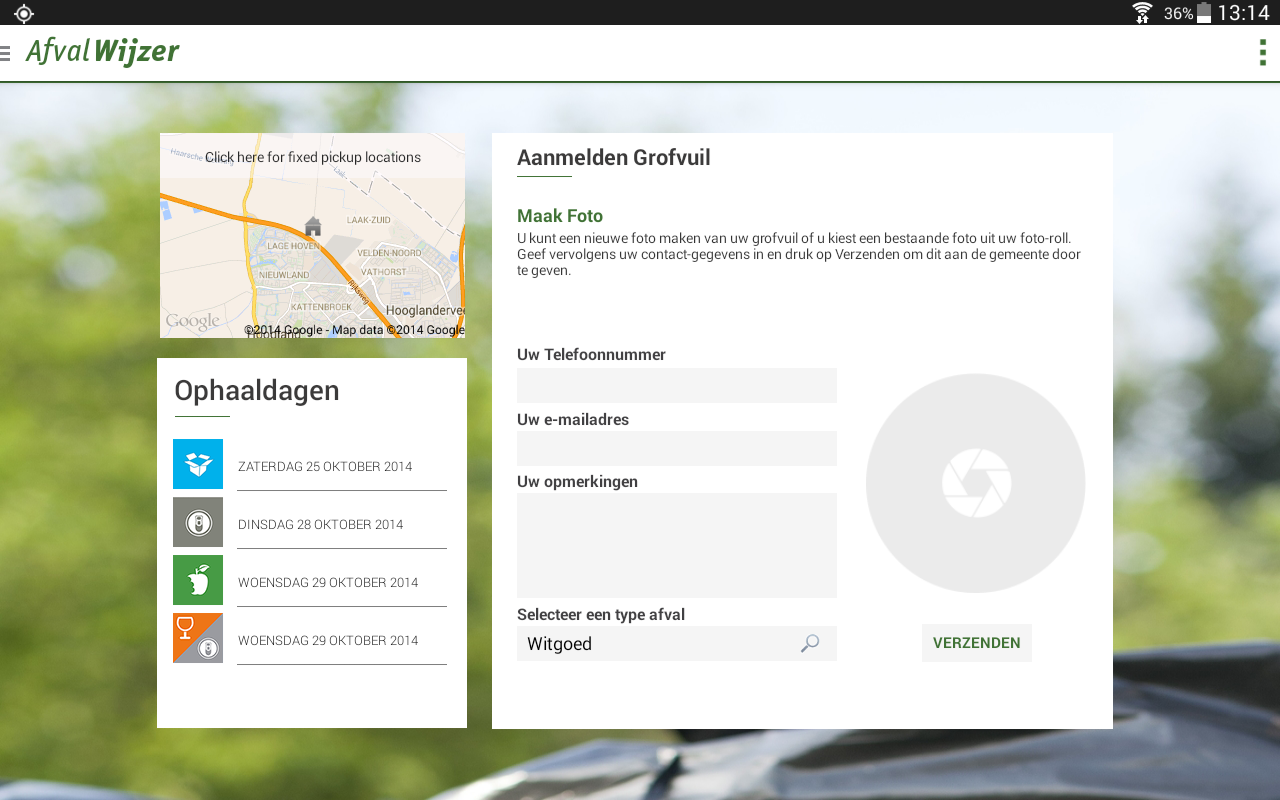
Task: Click 'Click here for fixed pickup locations'
Action: coord(313,157)
